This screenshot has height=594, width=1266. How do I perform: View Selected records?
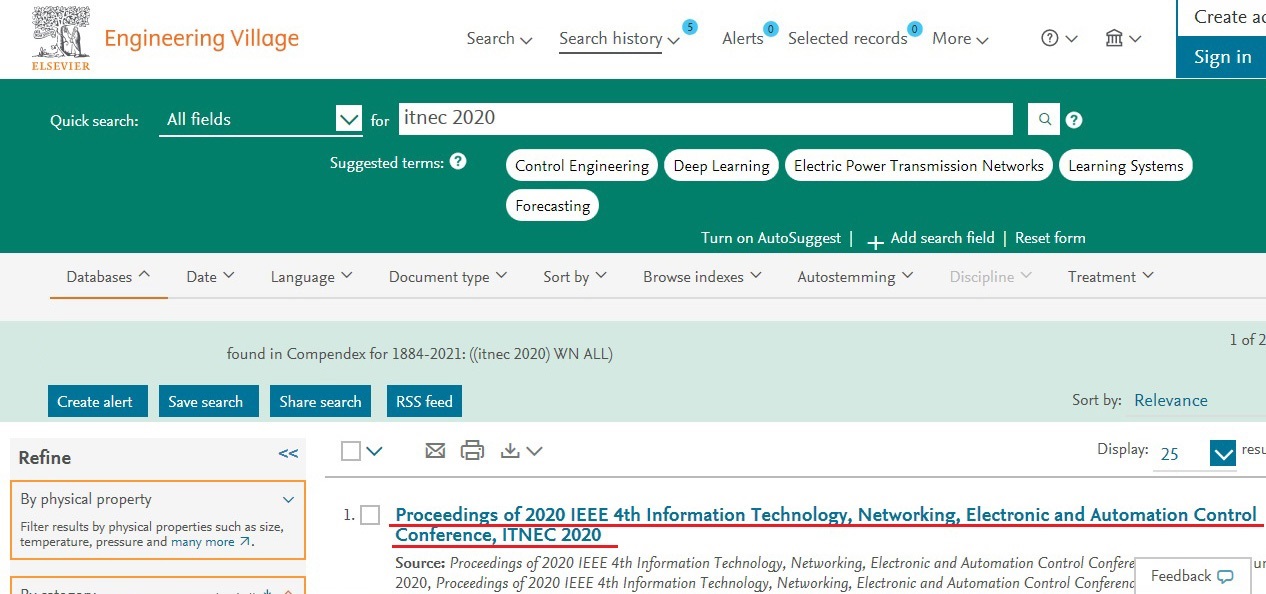click(847, 38)
